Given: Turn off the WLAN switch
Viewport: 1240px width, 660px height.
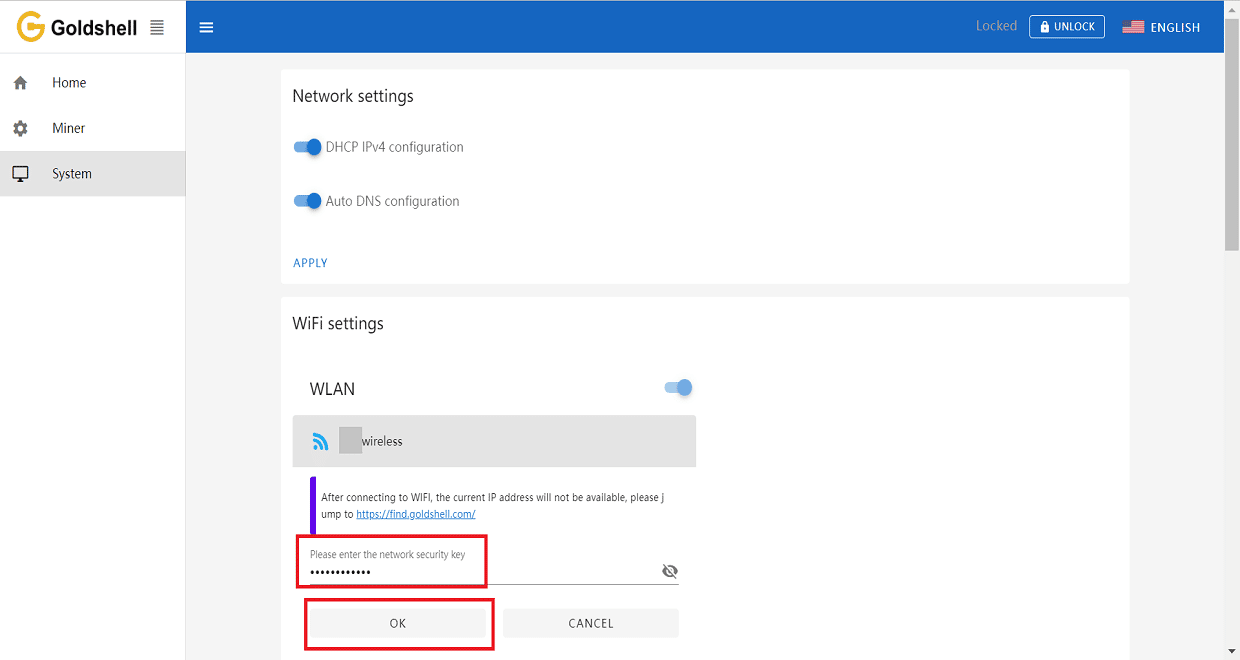Looking at the screenshot, I should [x=679, y=388].
